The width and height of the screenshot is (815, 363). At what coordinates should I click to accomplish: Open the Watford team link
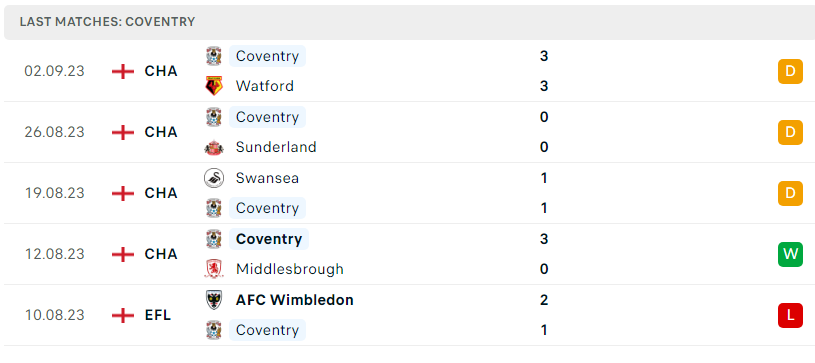[x=265, y=86]
